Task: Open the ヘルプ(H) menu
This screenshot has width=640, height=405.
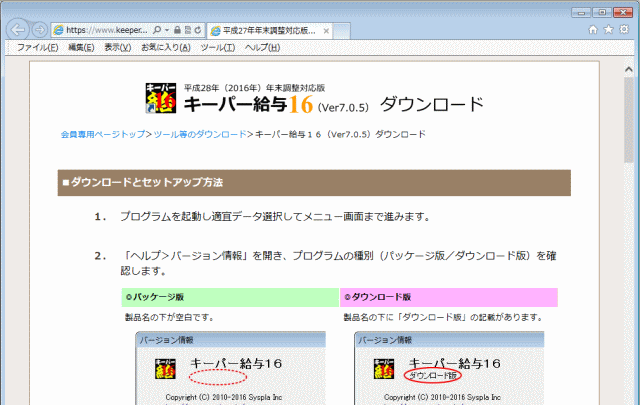Action: [262, 48]
